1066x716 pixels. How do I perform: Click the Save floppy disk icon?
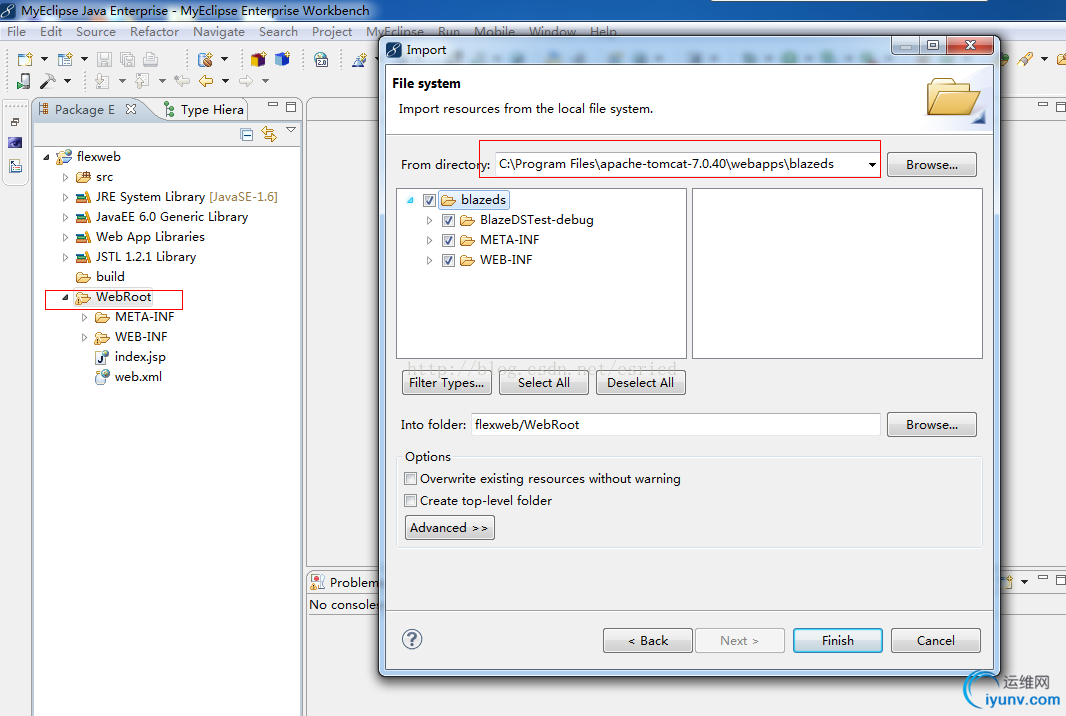coord(104,59)
